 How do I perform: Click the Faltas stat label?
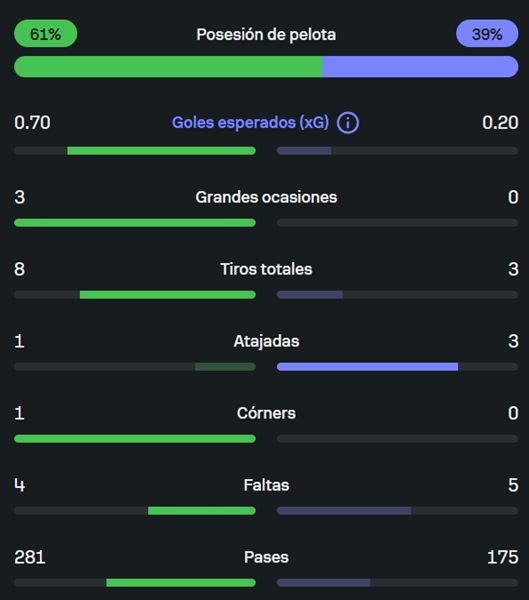pyautogui.click(x=266, y=485)
